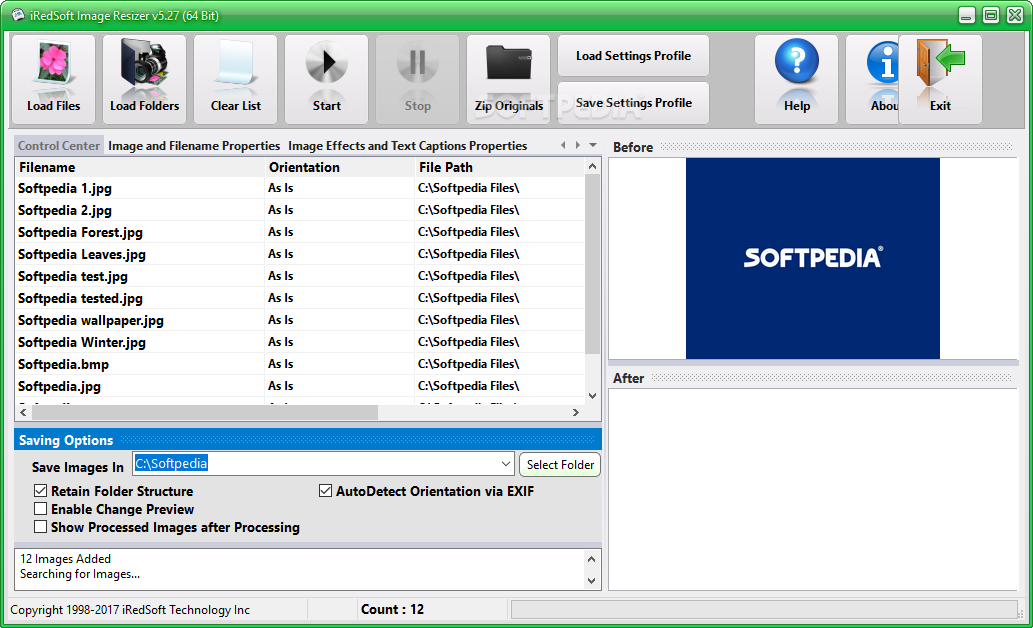Click file list vertical scrollbar thumb

pyautogui.click(x=592, y=264)
